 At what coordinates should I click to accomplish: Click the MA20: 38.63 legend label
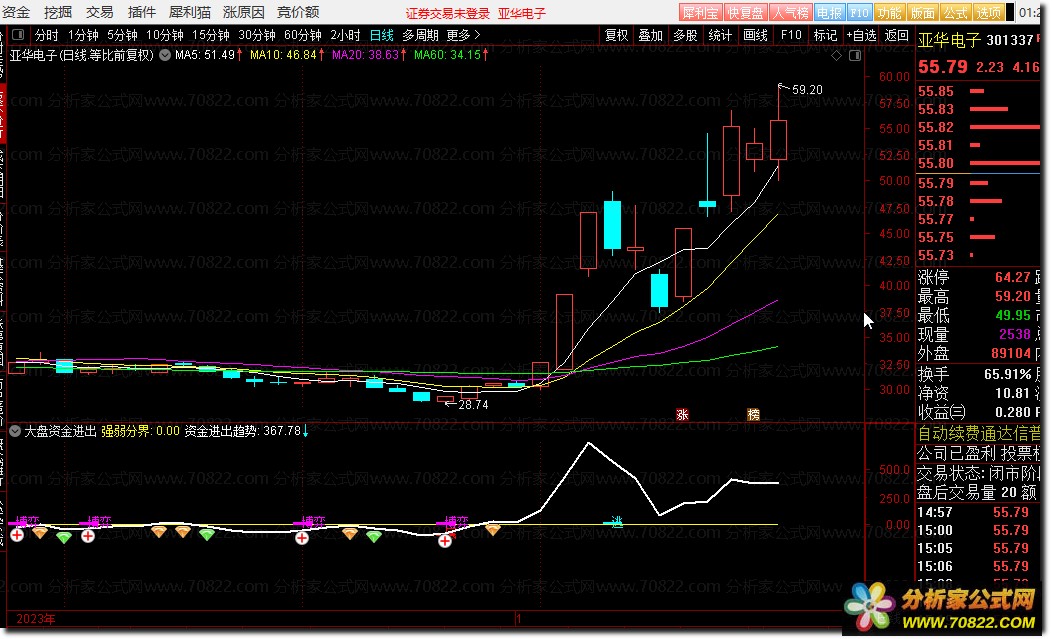coord(368,55)
